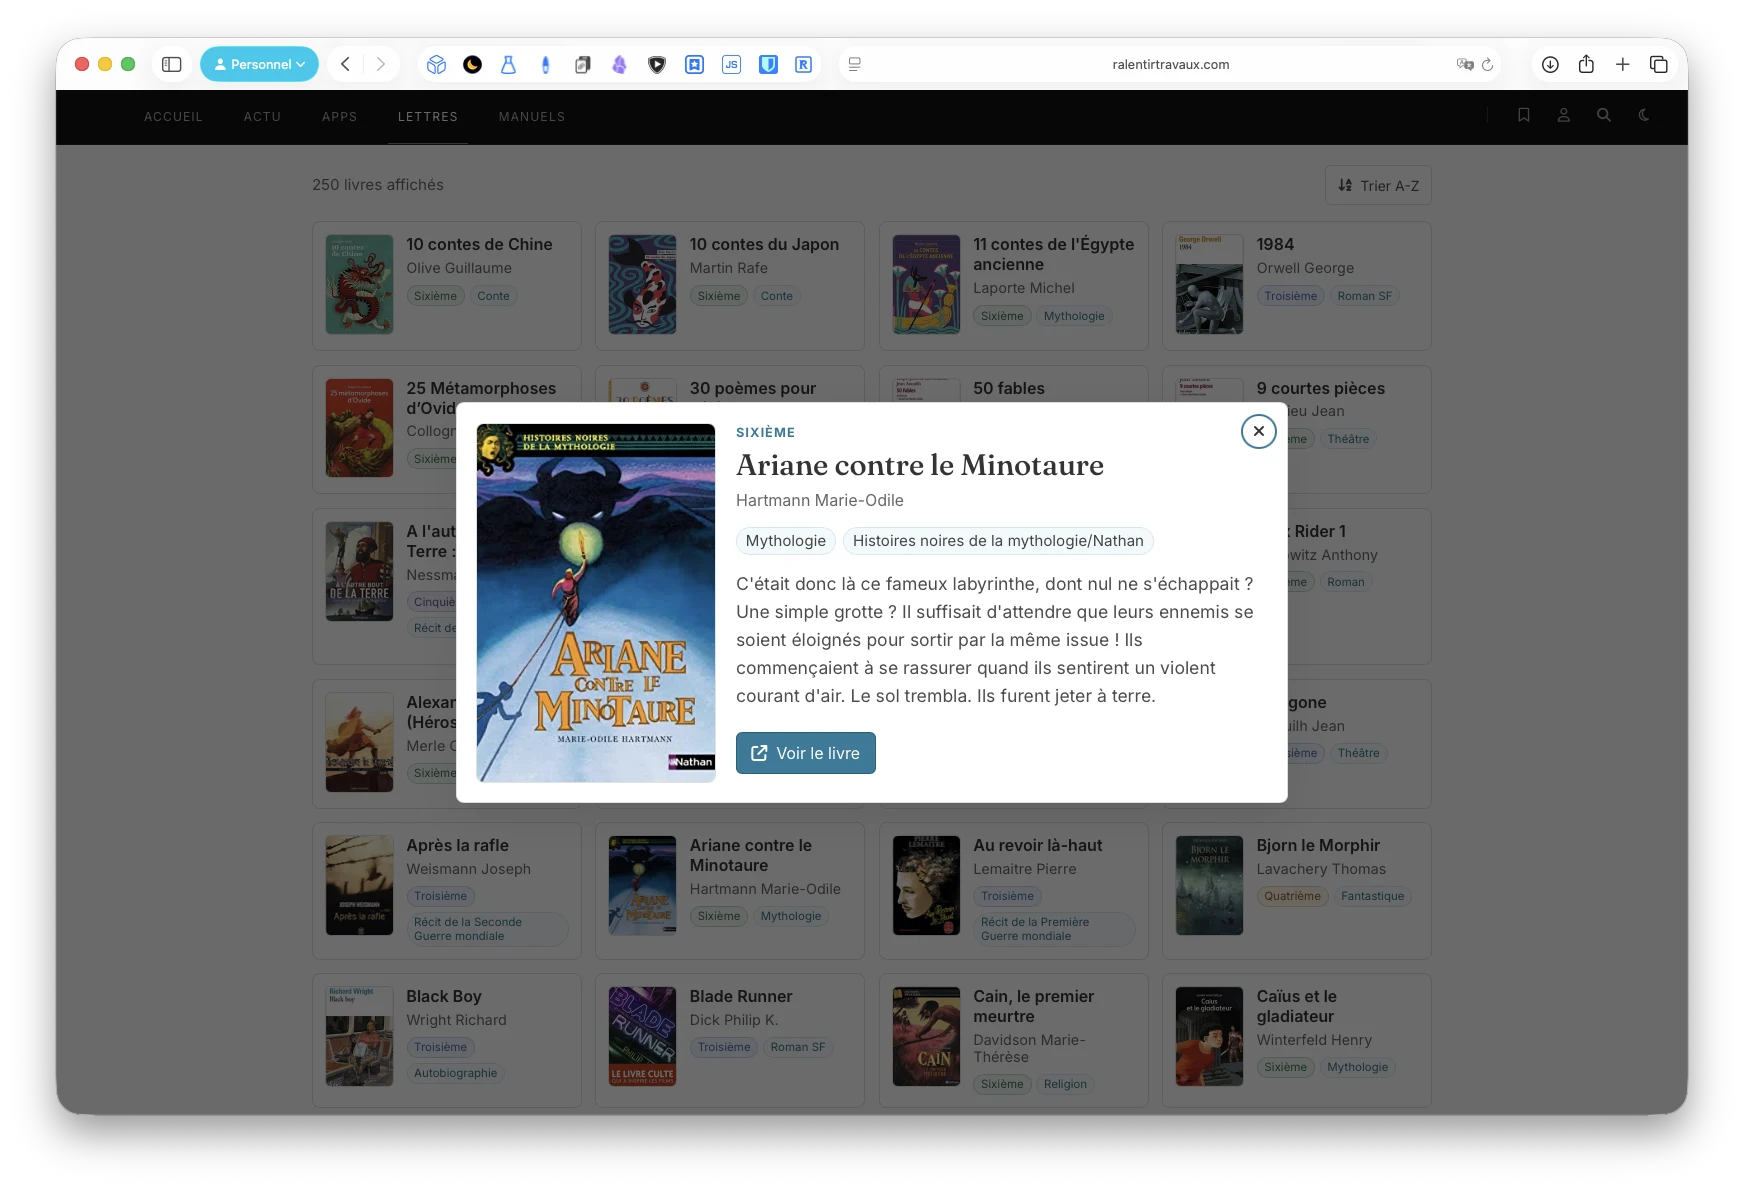Click the blue U shield extension icon
Image resolution: width=1744 pixels, height=1189 pixels.
(768, 64)
